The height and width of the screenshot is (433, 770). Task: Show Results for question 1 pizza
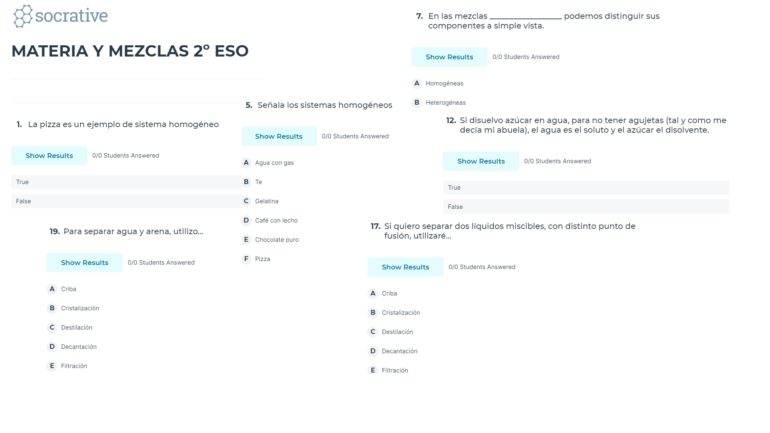click(x=49, y=156)
